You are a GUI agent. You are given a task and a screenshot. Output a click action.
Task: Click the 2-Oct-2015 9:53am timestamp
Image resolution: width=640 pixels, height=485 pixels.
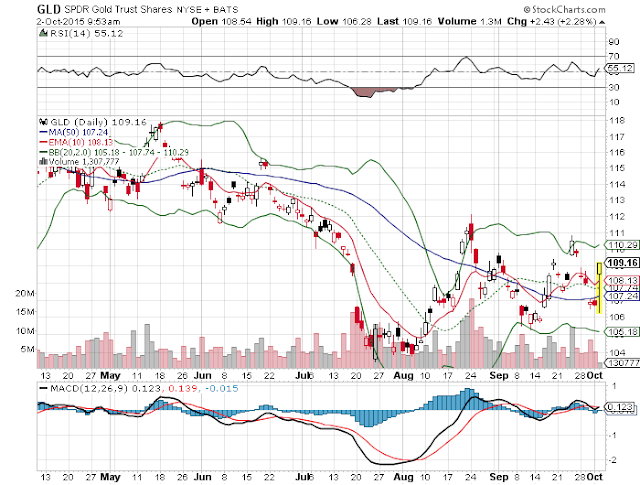[78, 22]
